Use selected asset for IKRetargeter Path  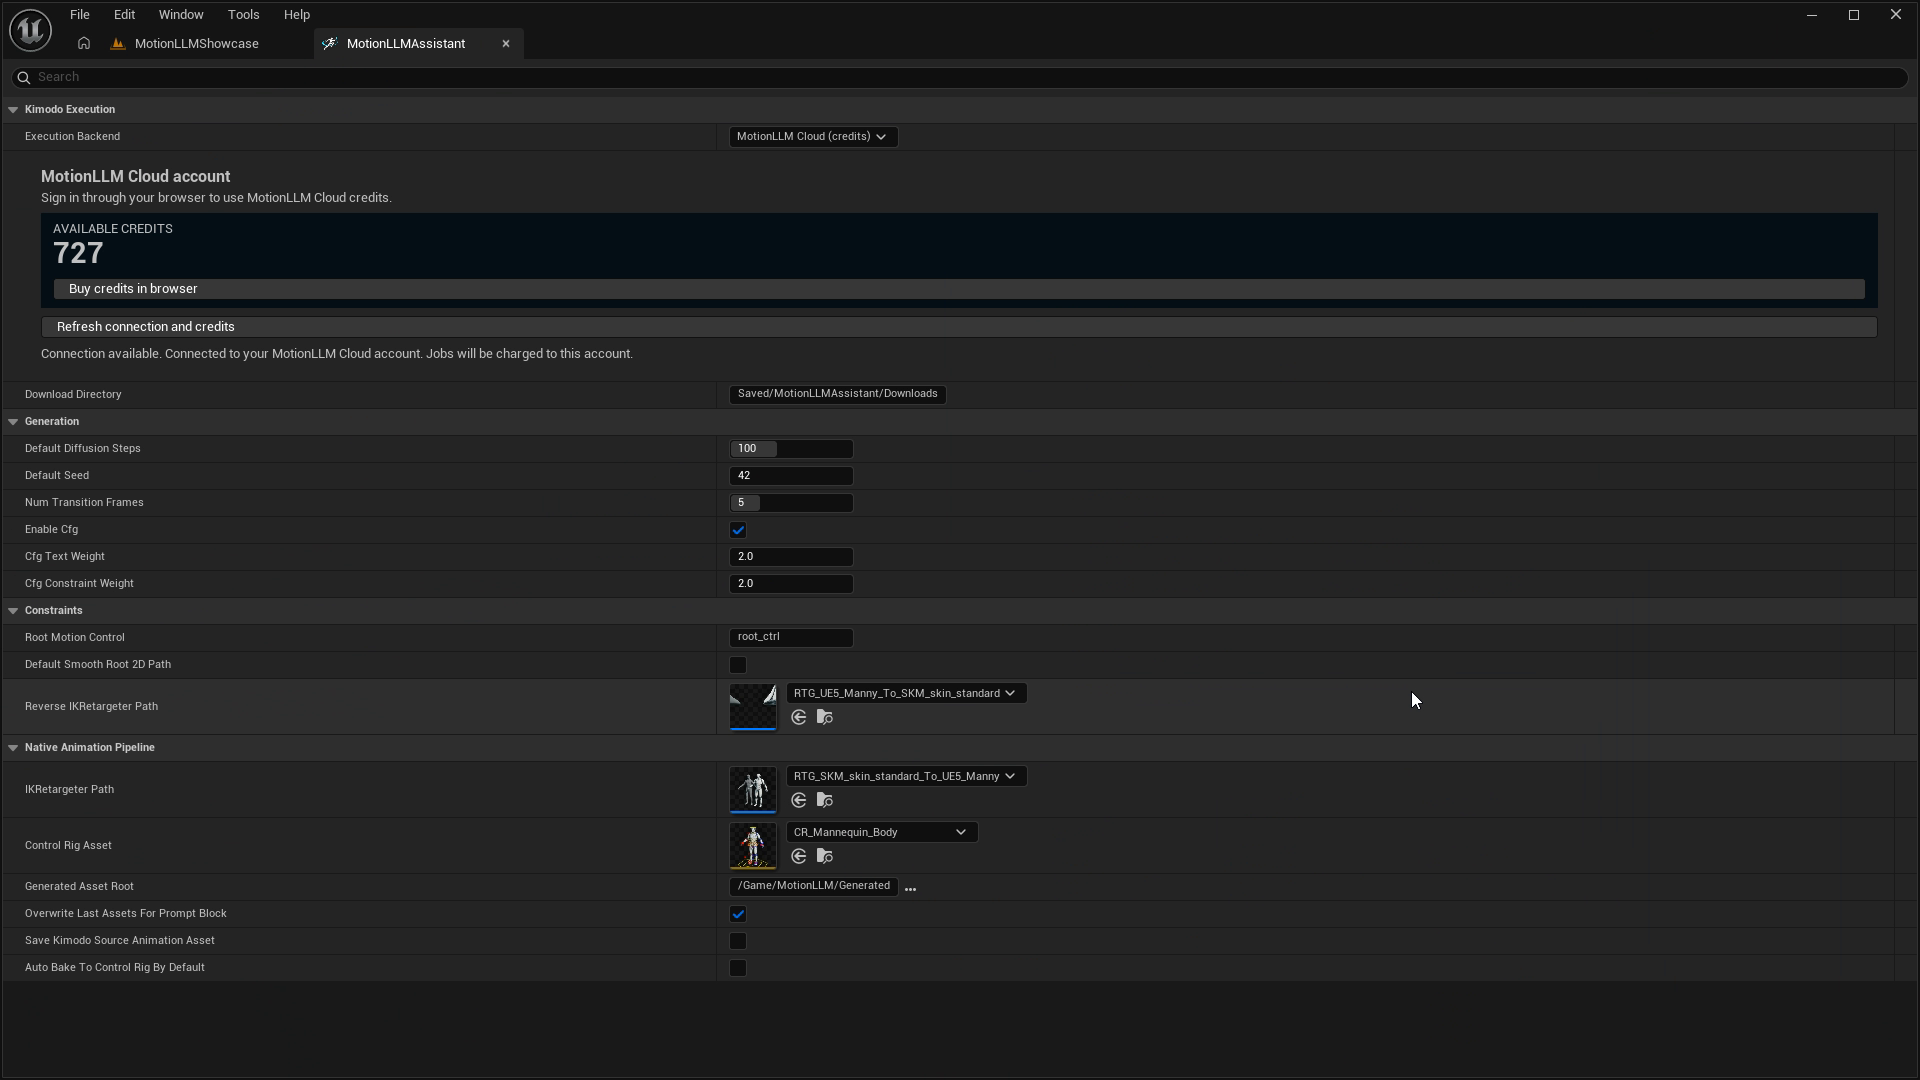pos(799,800)
